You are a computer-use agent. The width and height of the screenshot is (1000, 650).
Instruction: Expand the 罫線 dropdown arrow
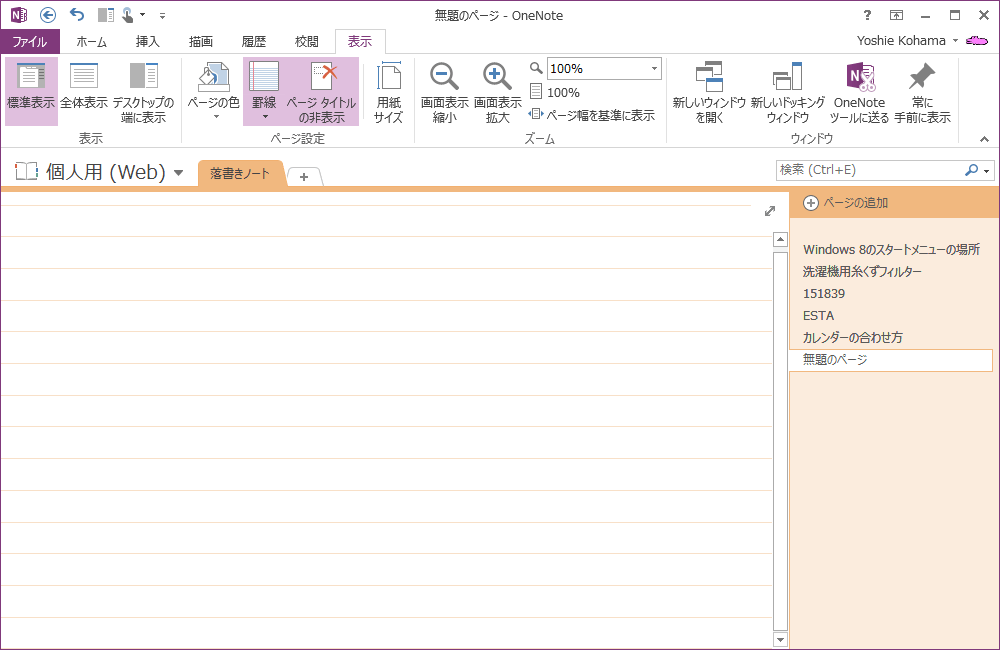click(265, 117)
